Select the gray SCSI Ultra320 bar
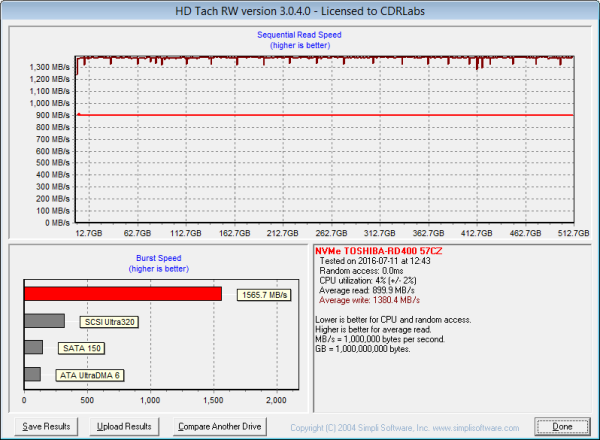 (x=44, y=321)
